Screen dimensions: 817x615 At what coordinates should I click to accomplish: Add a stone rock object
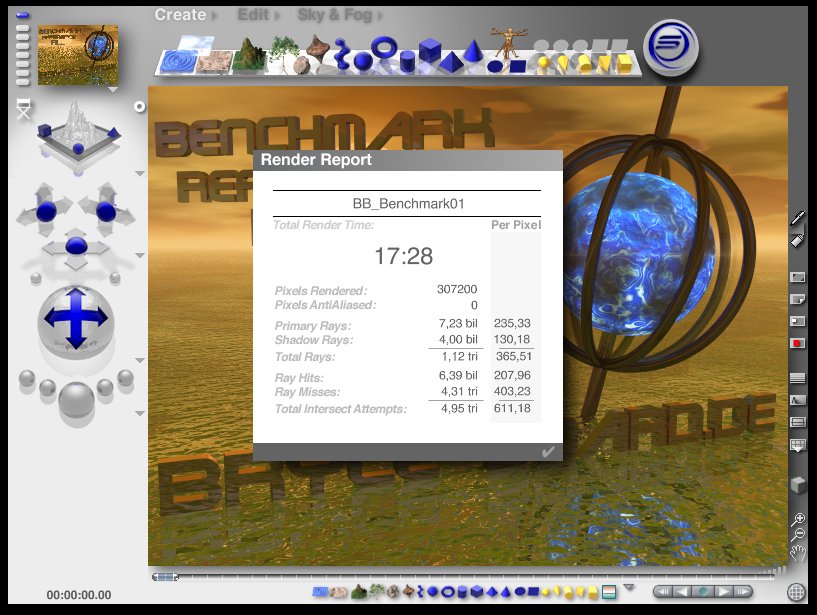(x=301, y=65)
